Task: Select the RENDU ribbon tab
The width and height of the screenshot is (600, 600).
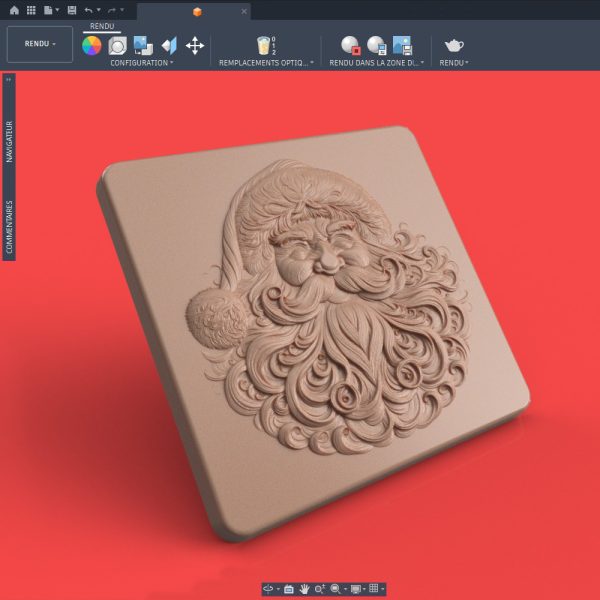Action: pos(102,26)
